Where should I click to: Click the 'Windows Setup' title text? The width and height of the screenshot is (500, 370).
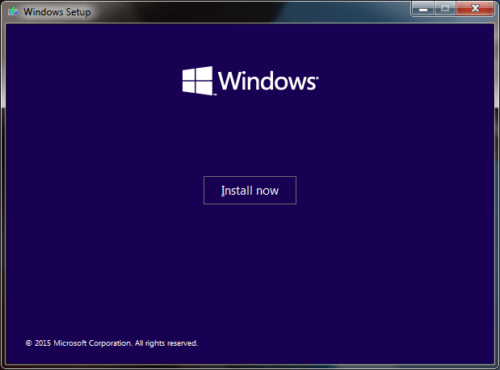57,12
